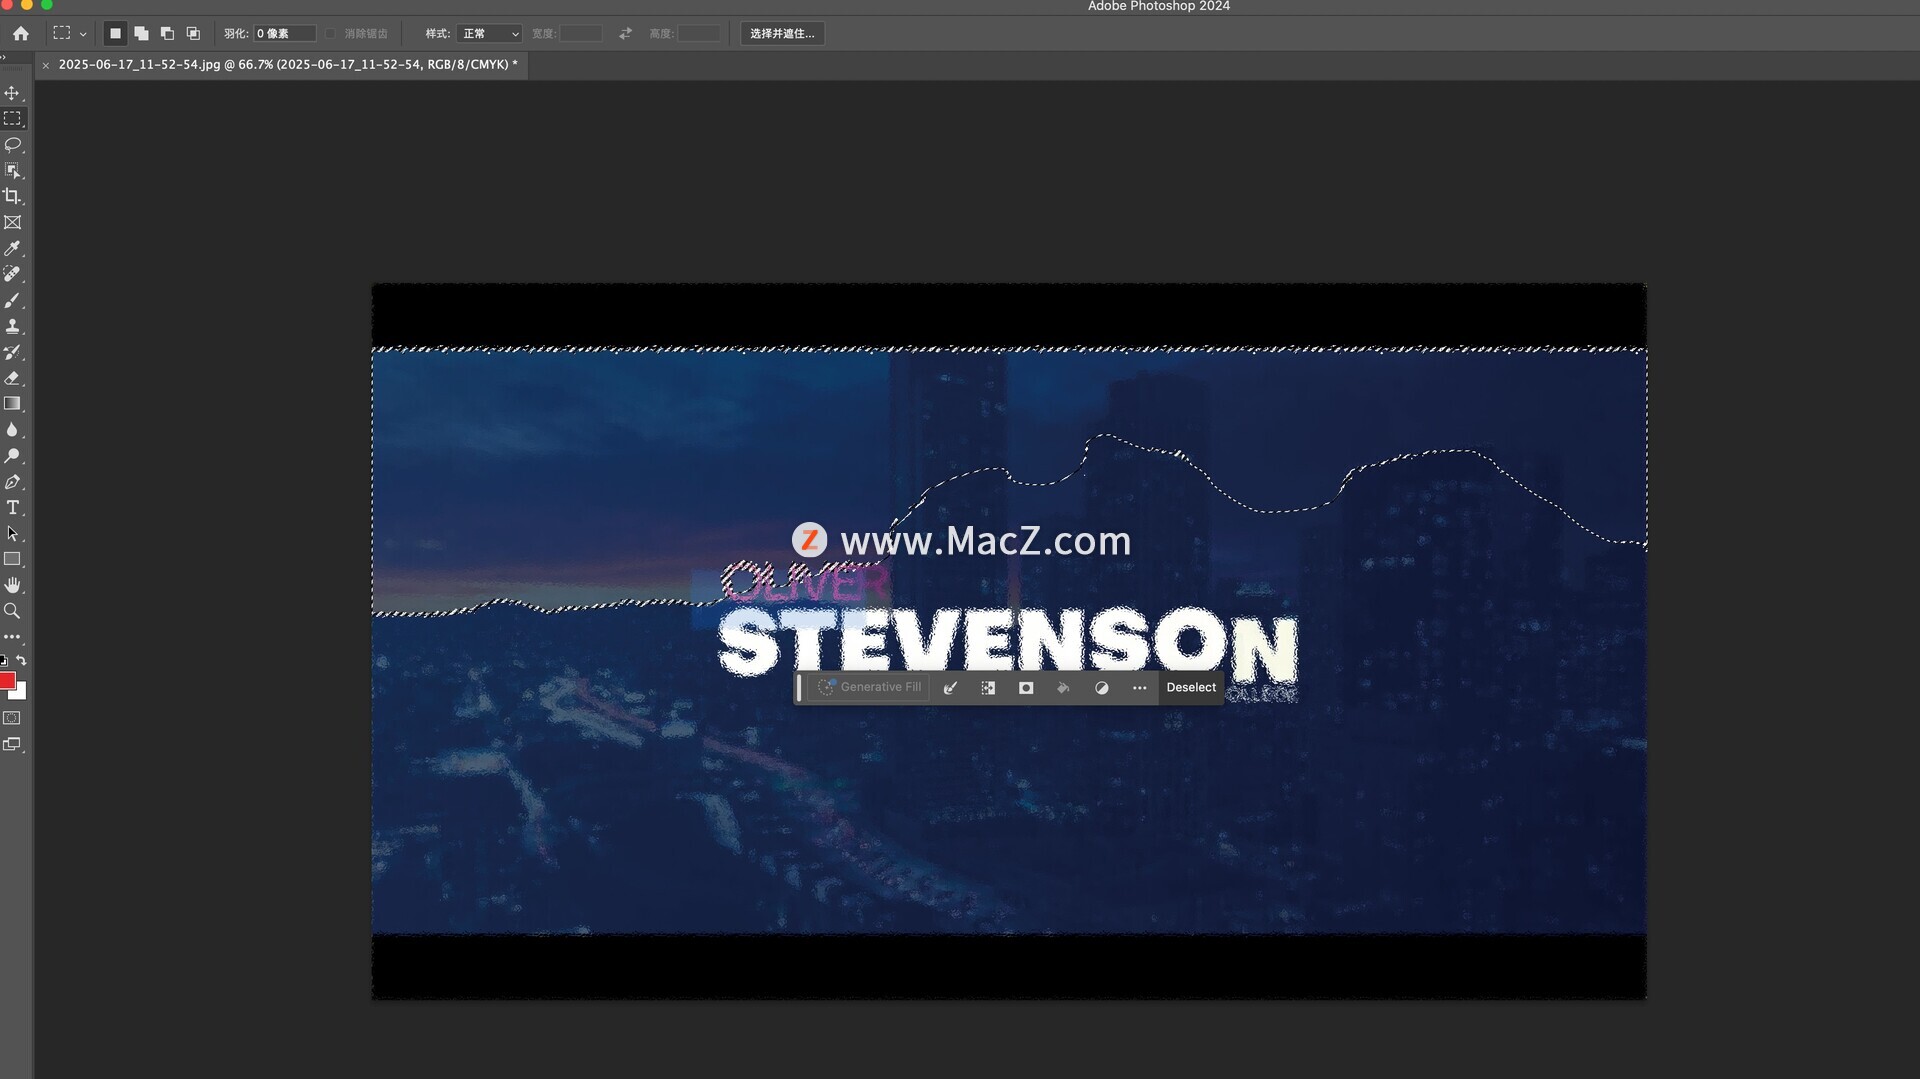Click the Generative Fill button

(869, 687)
